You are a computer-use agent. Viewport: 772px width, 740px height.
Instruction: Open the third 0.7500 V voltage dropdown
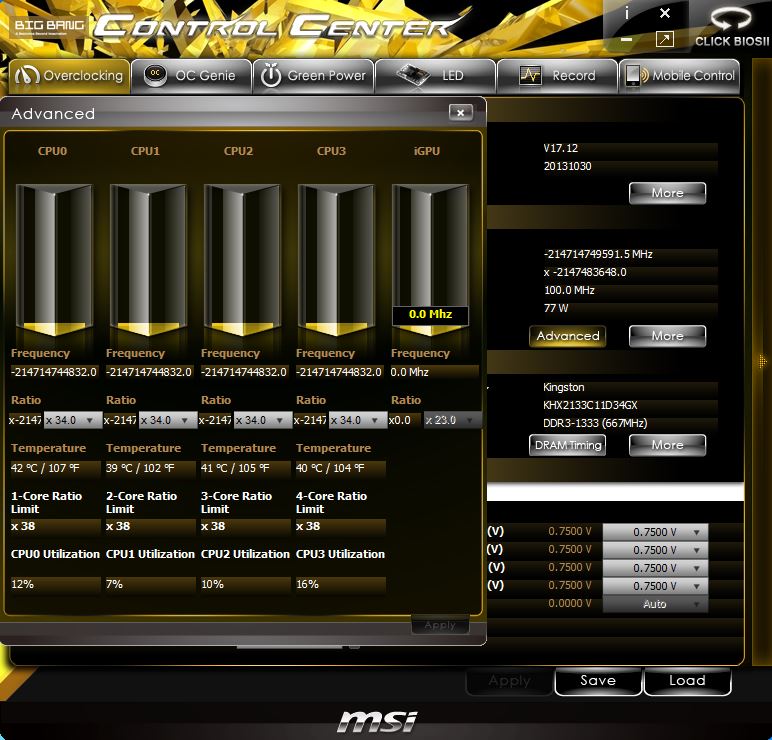click(655, 568)
